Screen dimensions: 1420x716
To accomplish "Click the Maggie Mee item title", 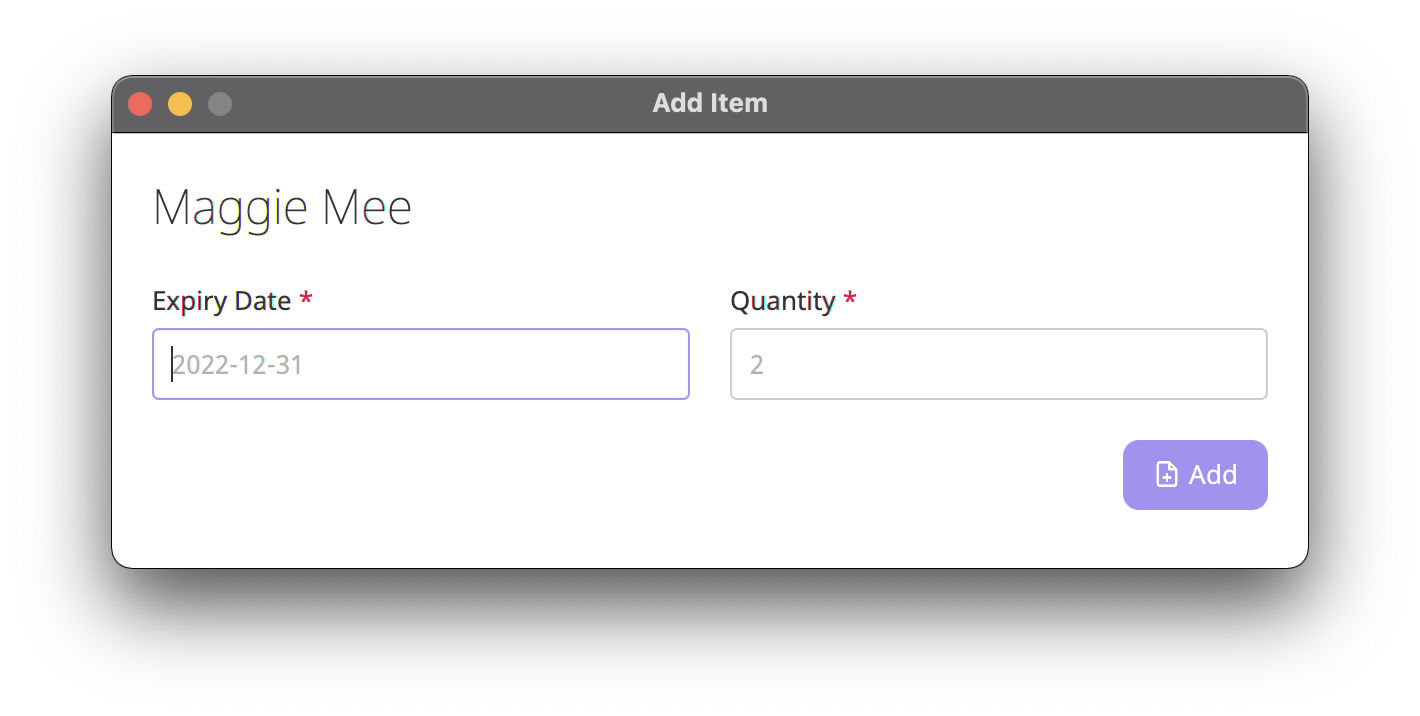I will [x=282, y=207].
